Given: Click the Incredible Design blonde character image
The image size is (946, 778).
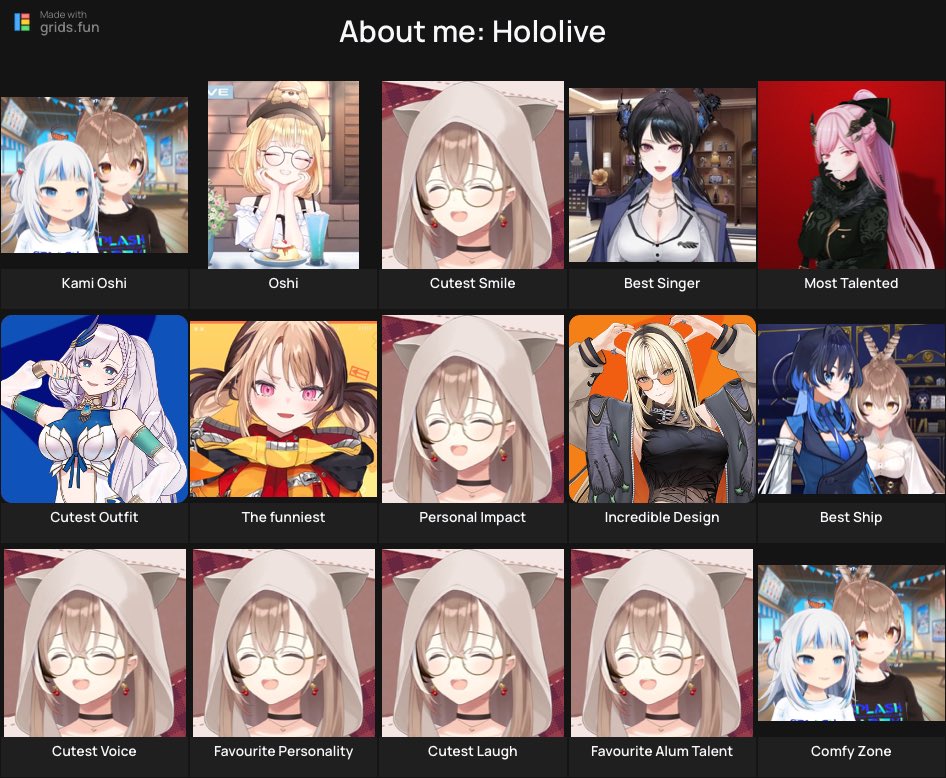Looking at the screenshot, I should click(x=662, y=409).
